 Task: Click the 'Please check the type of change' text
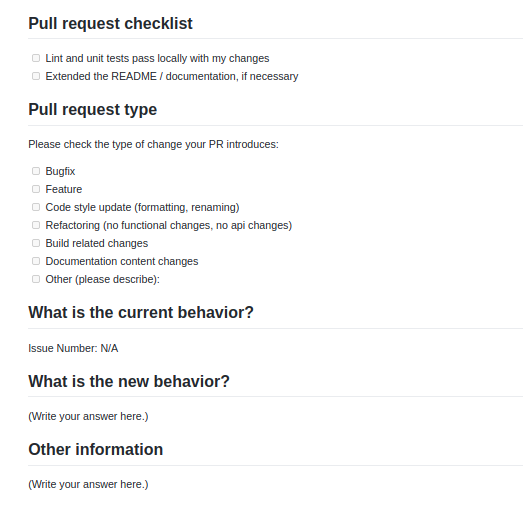click(x=153, y=144)
